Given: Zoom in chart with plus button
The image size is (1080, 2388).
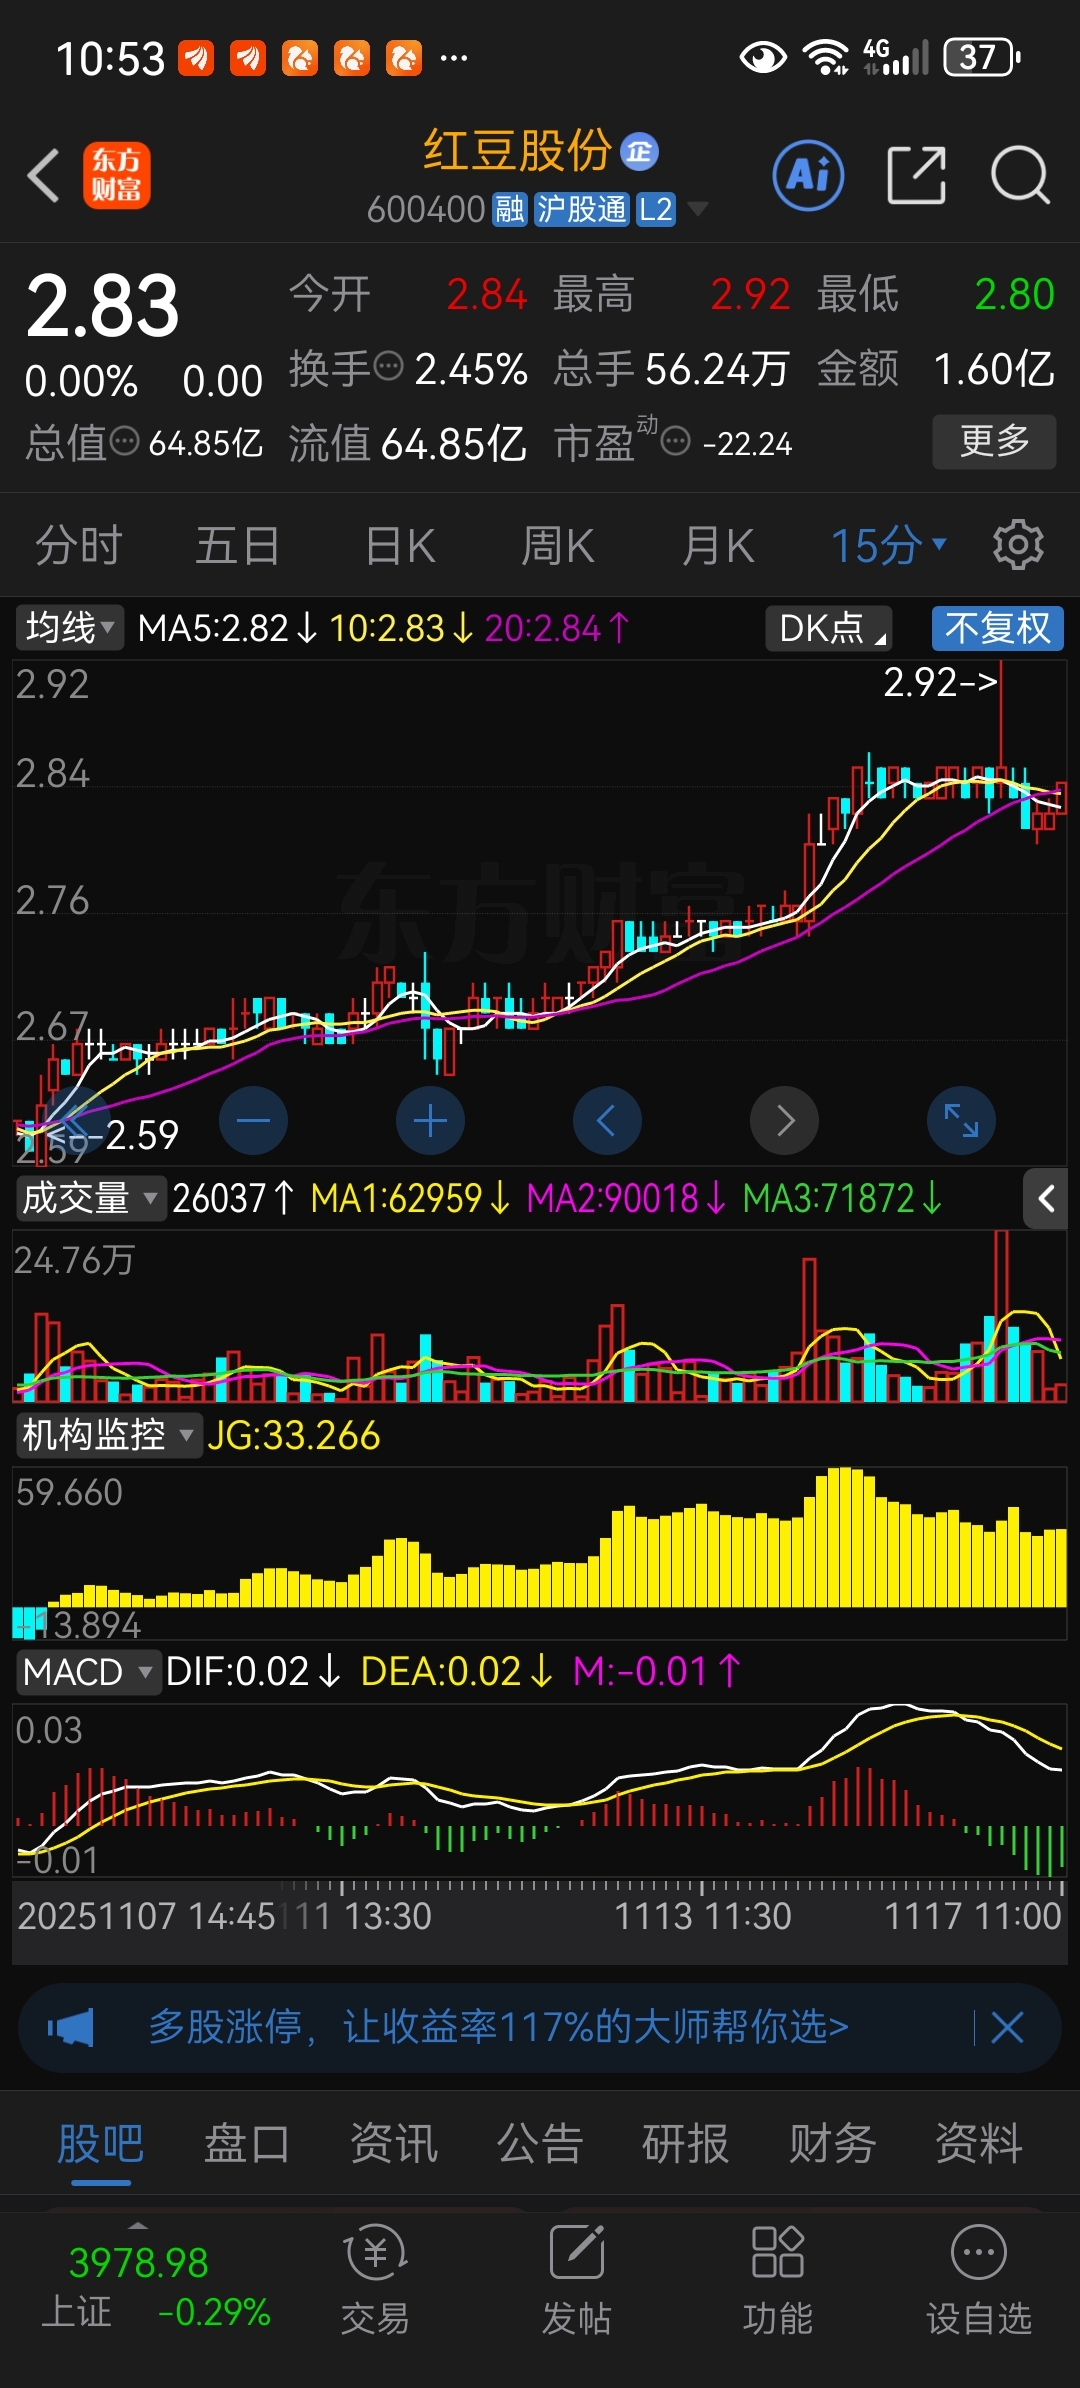Looking at the screenshot, I should point(430,1120).
